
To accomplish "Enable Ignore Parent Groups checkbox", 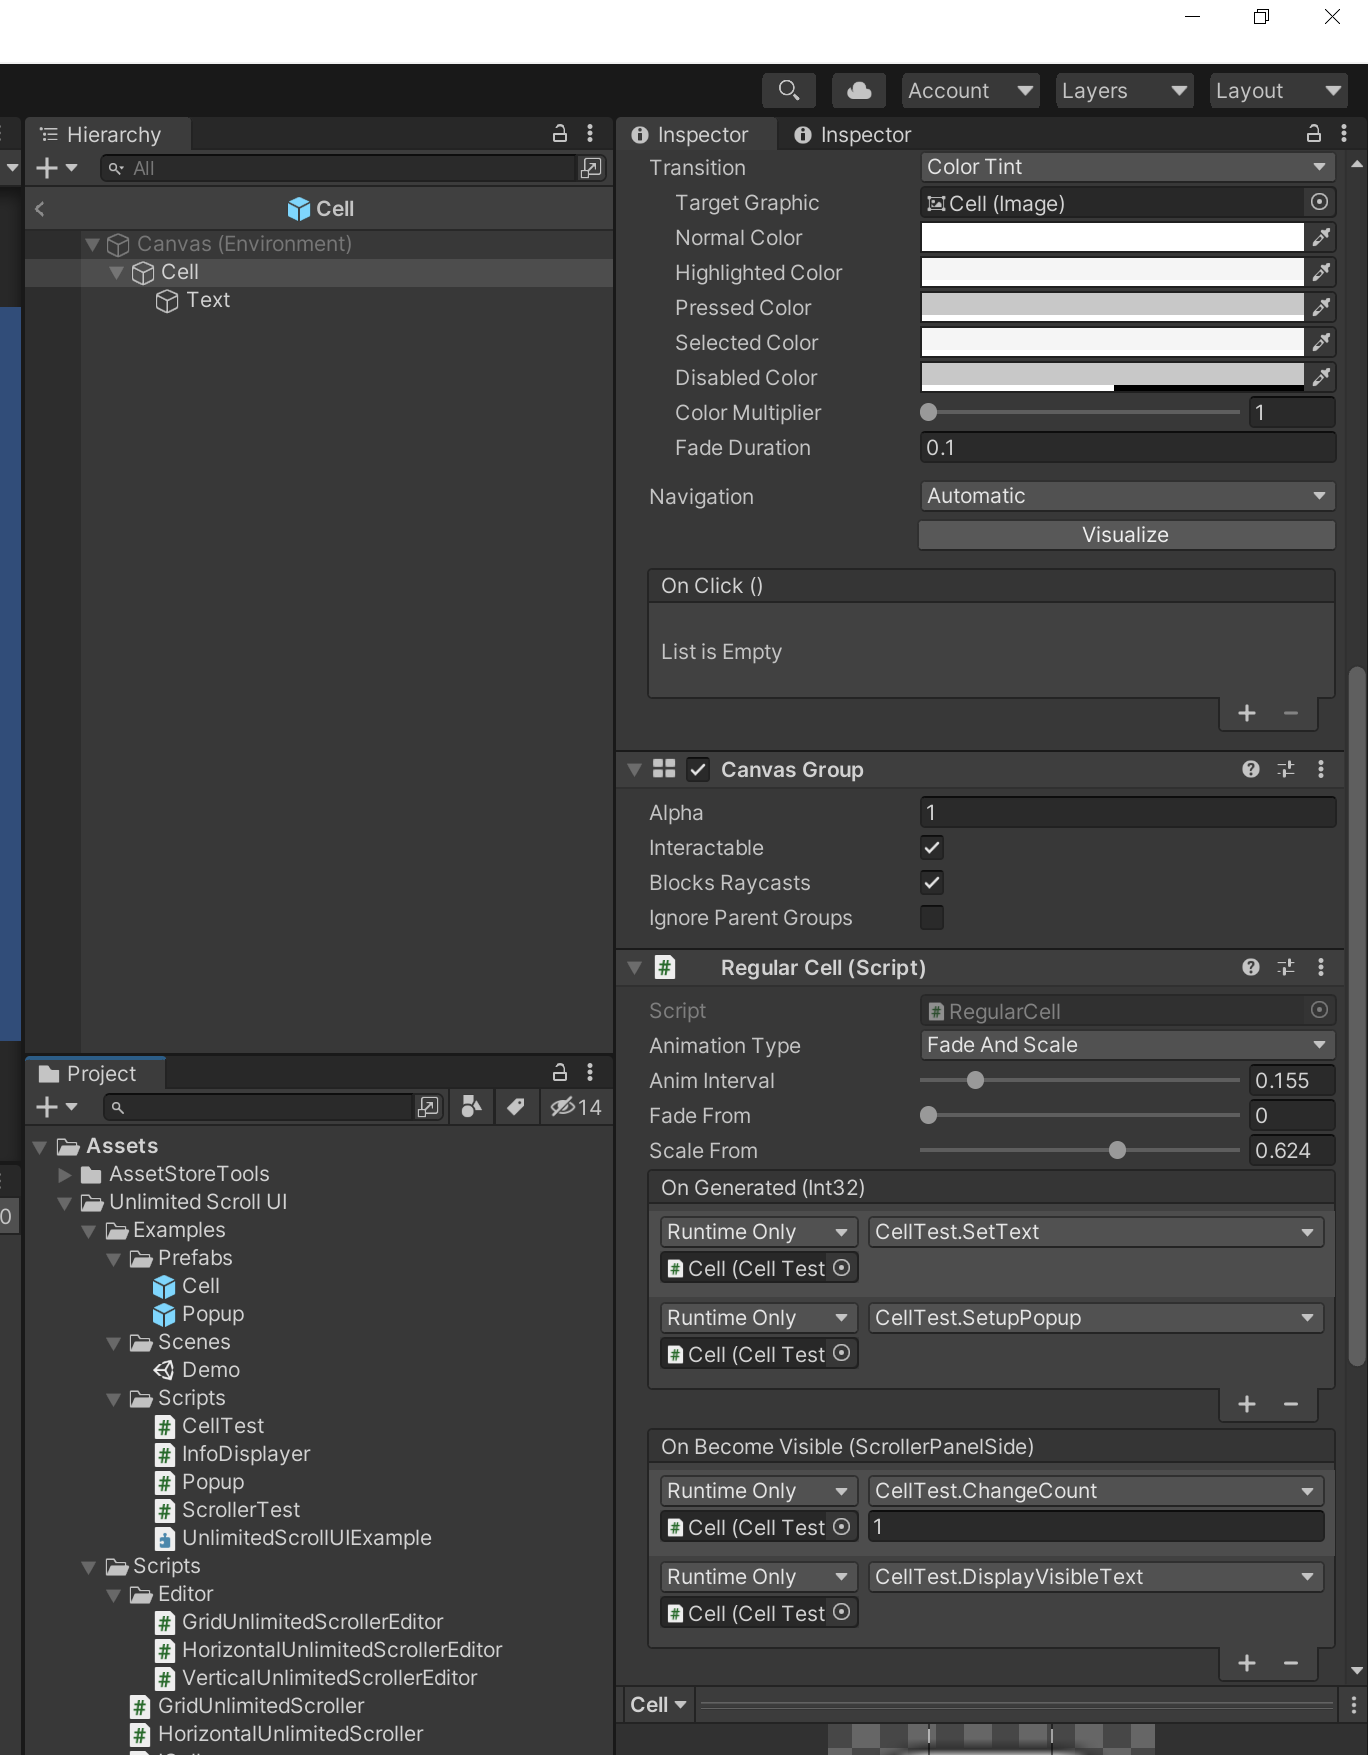I will [x=932, y=918].
